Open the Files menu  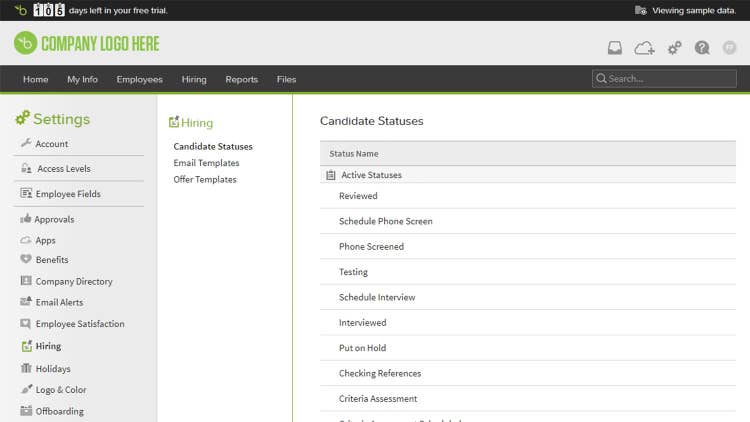tap(286, 79)
